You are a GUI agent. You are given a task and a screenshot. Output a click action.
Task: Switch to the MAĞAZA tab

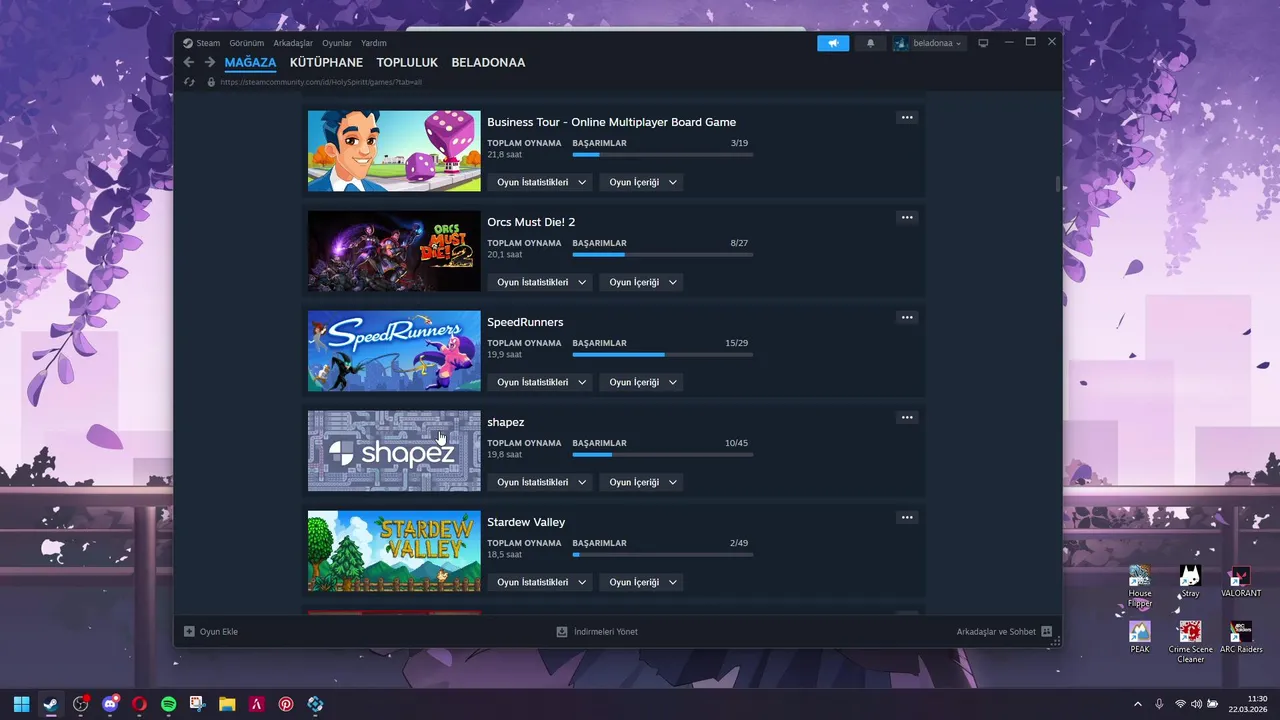coord(250,62)
